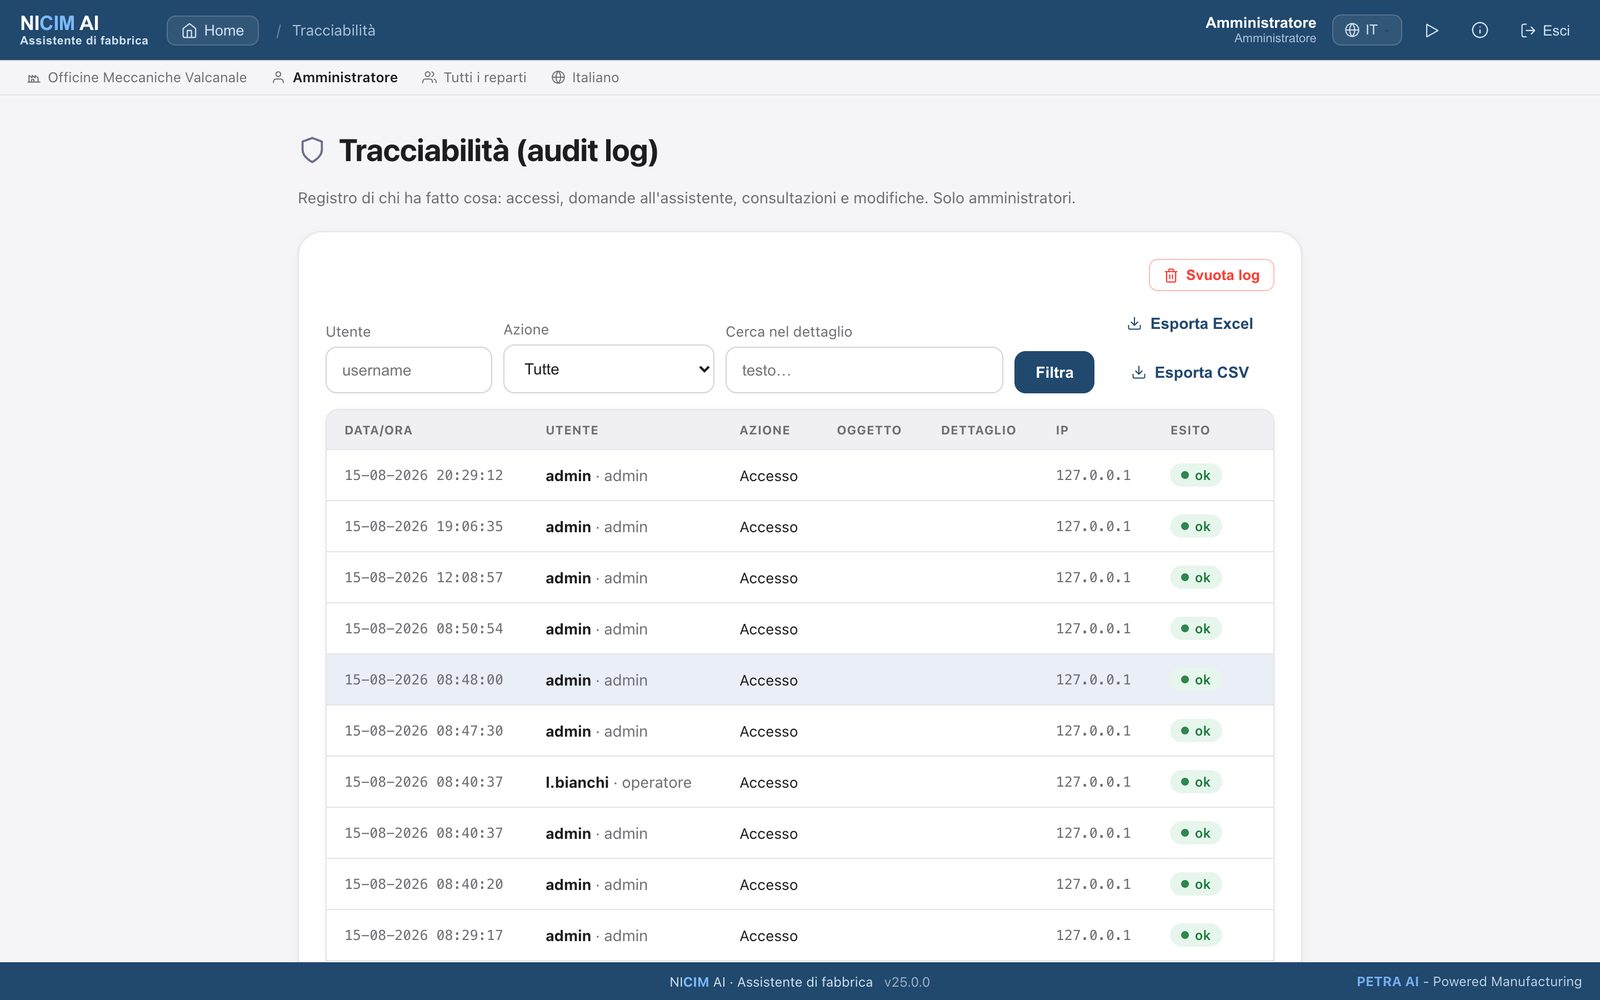Select the highlighted entry 15-08-2026 08:48:00

800,680
